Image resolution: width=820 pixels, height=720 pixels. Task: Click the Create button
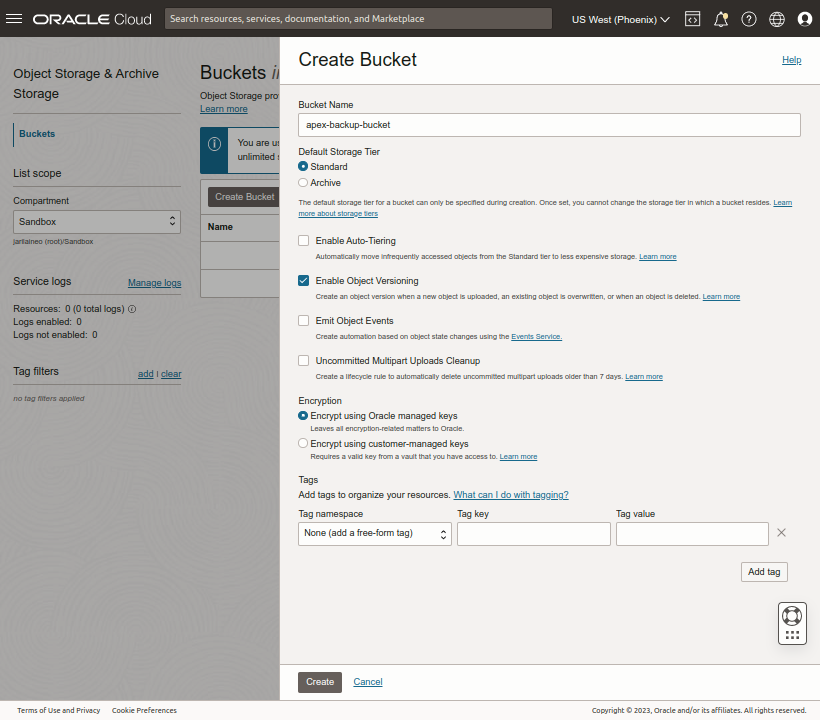tap(320, 682)
